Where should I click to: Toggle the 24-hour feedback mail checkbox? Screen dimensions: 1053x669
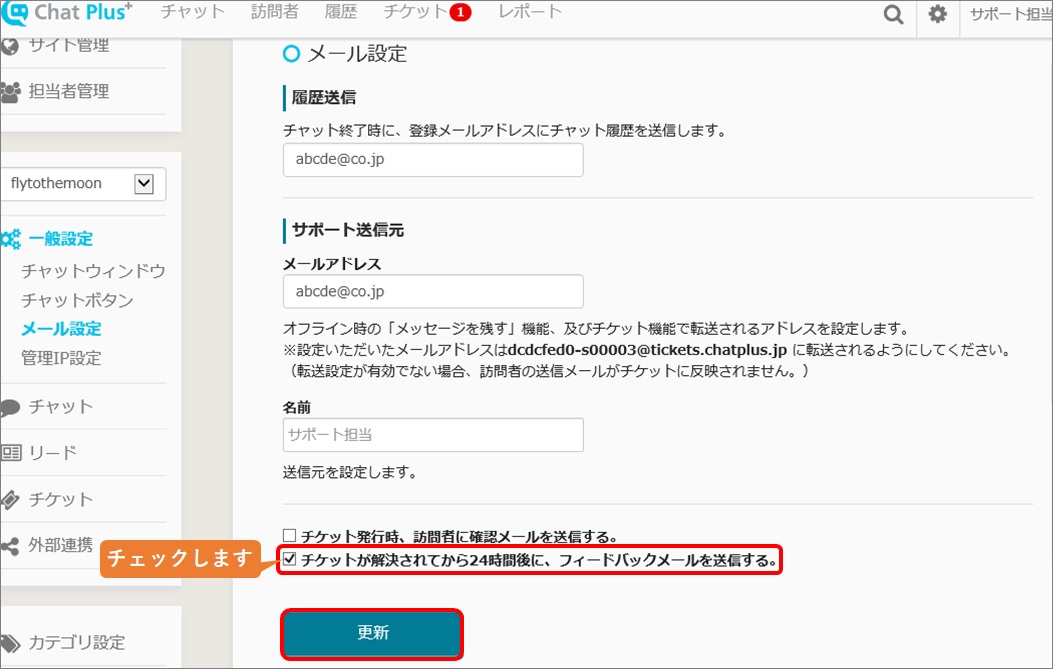(289, 559)
